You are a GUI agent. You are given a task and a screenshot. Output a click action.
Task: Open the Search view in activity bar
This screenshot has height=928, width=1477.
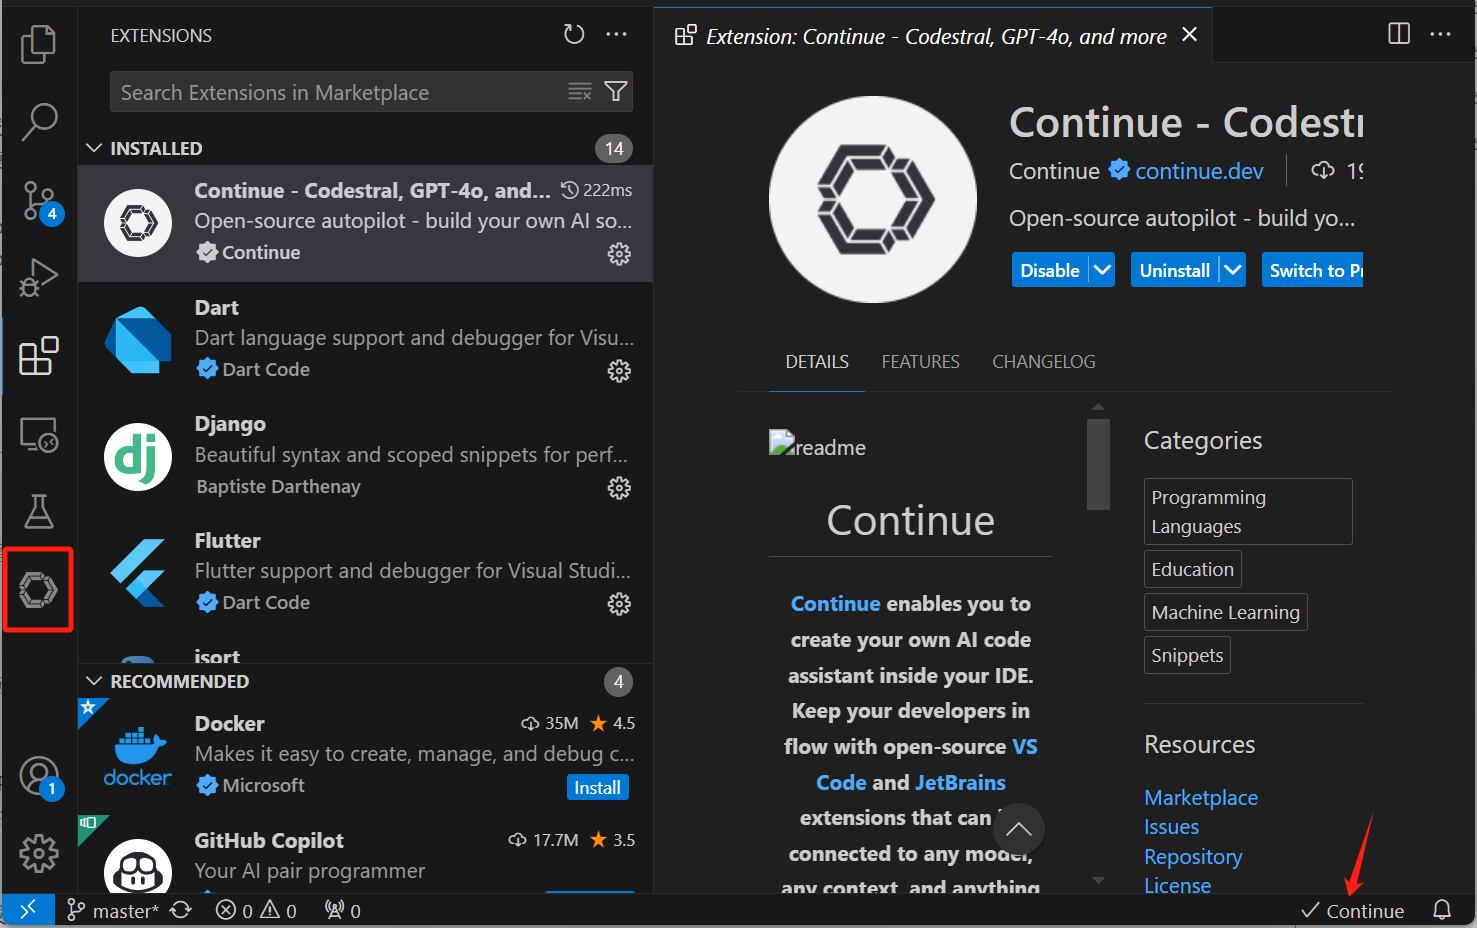tap(38, 121)
